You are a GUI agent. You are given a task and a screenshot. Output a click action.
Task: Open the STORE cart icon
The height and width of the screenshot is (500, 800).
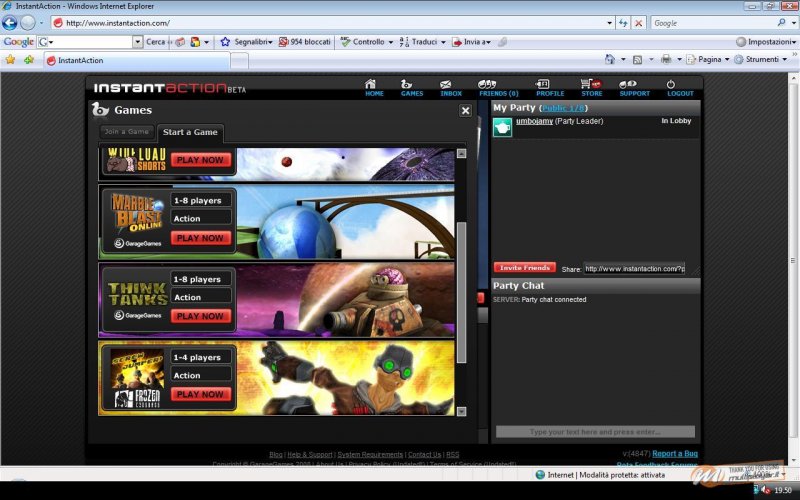pos(591,87)
